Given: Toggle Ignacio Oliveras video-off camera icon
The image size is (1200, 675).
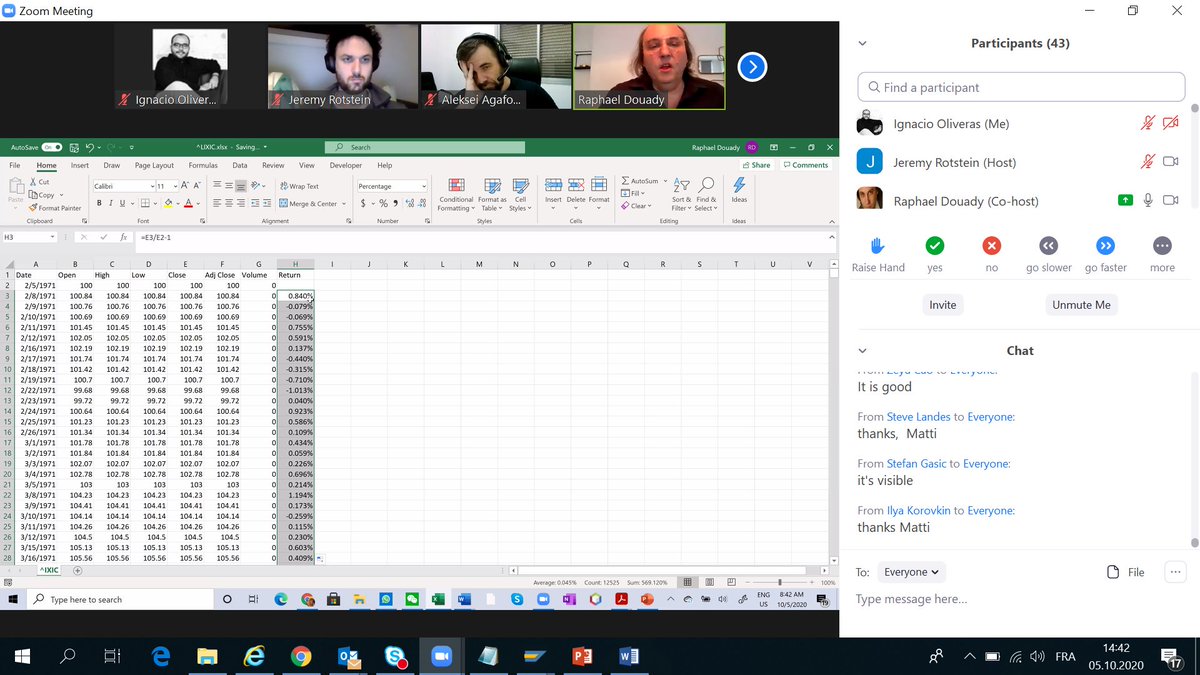Looking at the screenshot, I should [x=1171, y=124].
